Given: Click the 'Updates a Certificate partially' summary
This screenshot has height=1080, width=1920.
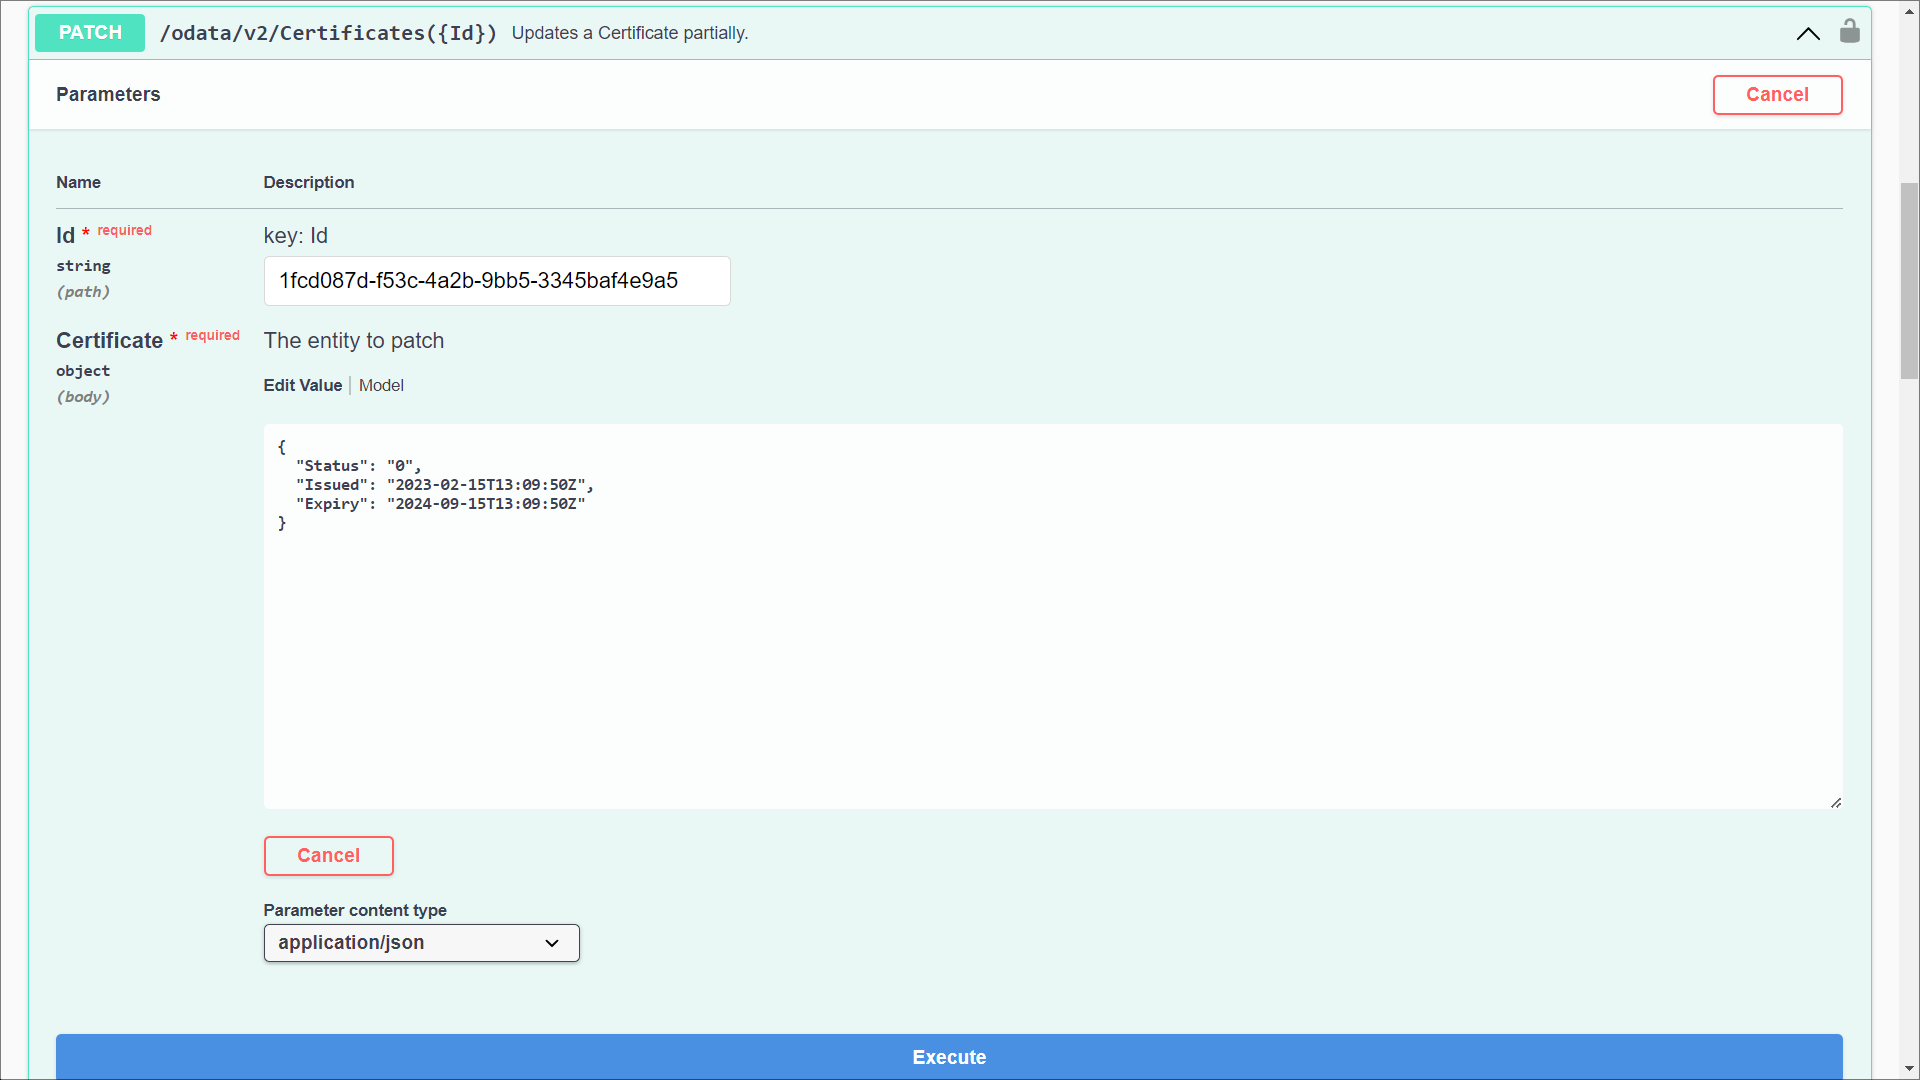Looking at the screenshot, I should tap(629, 33).
